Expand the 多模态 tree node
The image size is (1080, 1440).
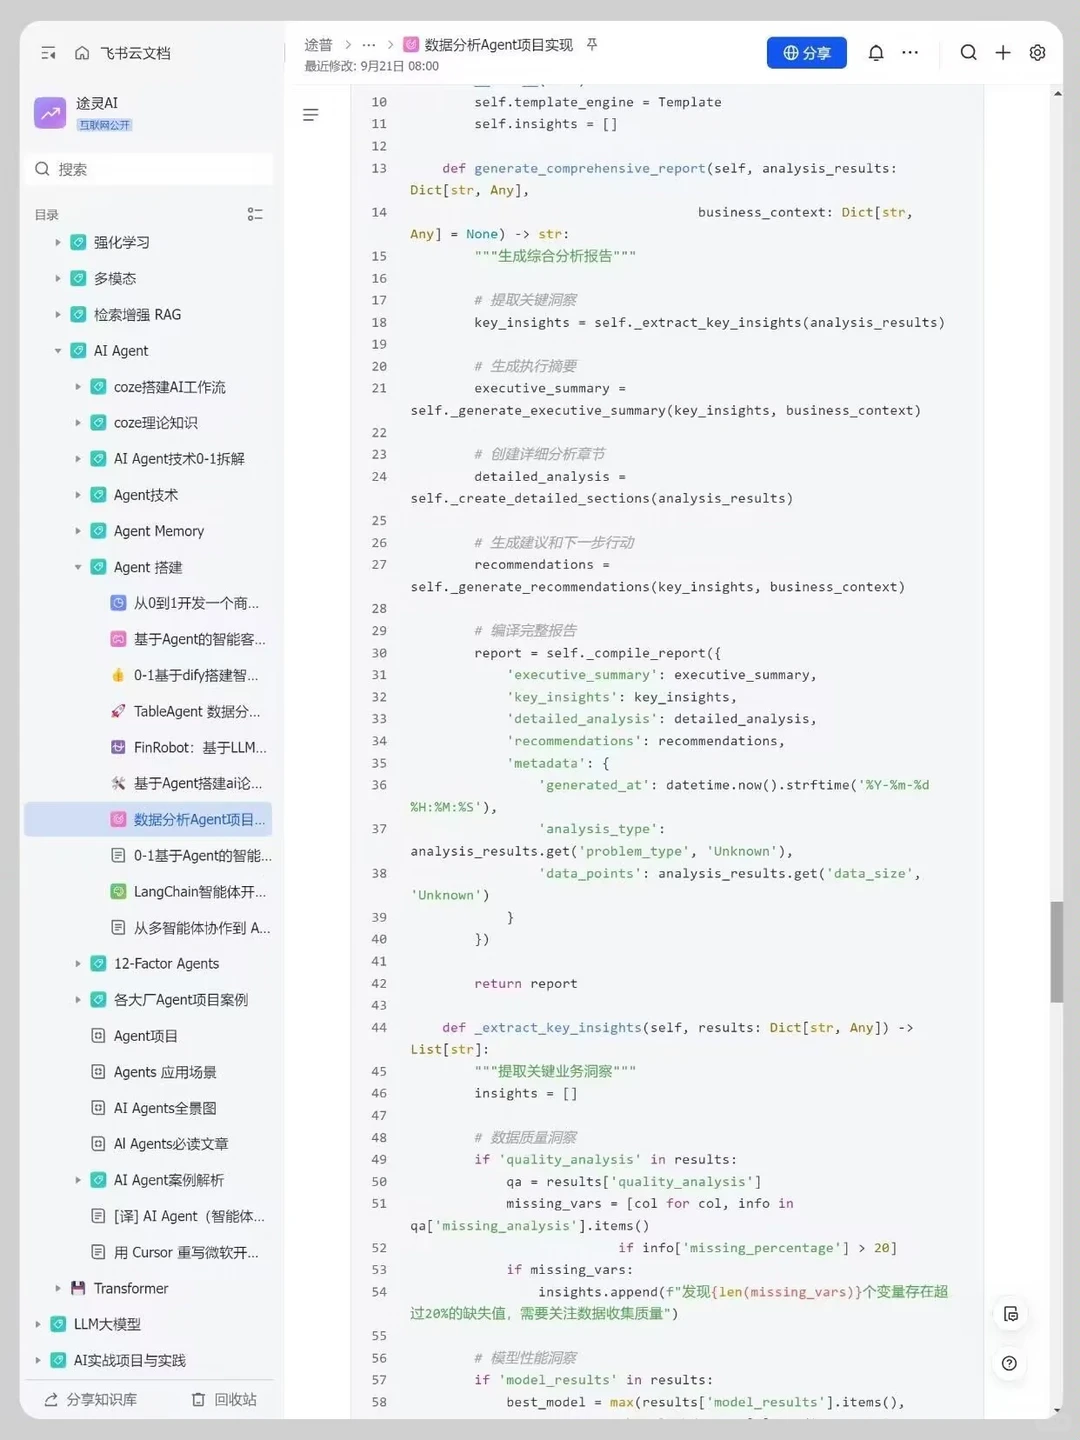point(58,278)
